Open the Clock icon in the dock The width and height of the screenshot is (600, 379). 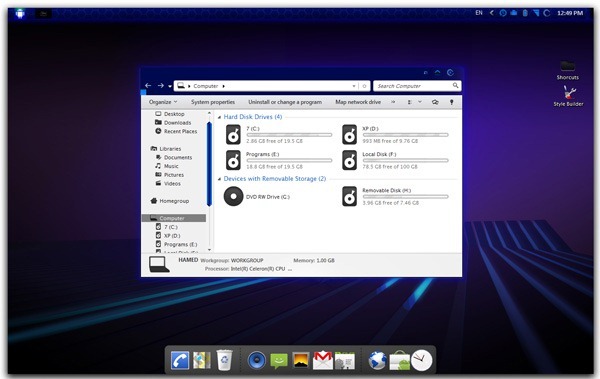(x=422, y=360)
